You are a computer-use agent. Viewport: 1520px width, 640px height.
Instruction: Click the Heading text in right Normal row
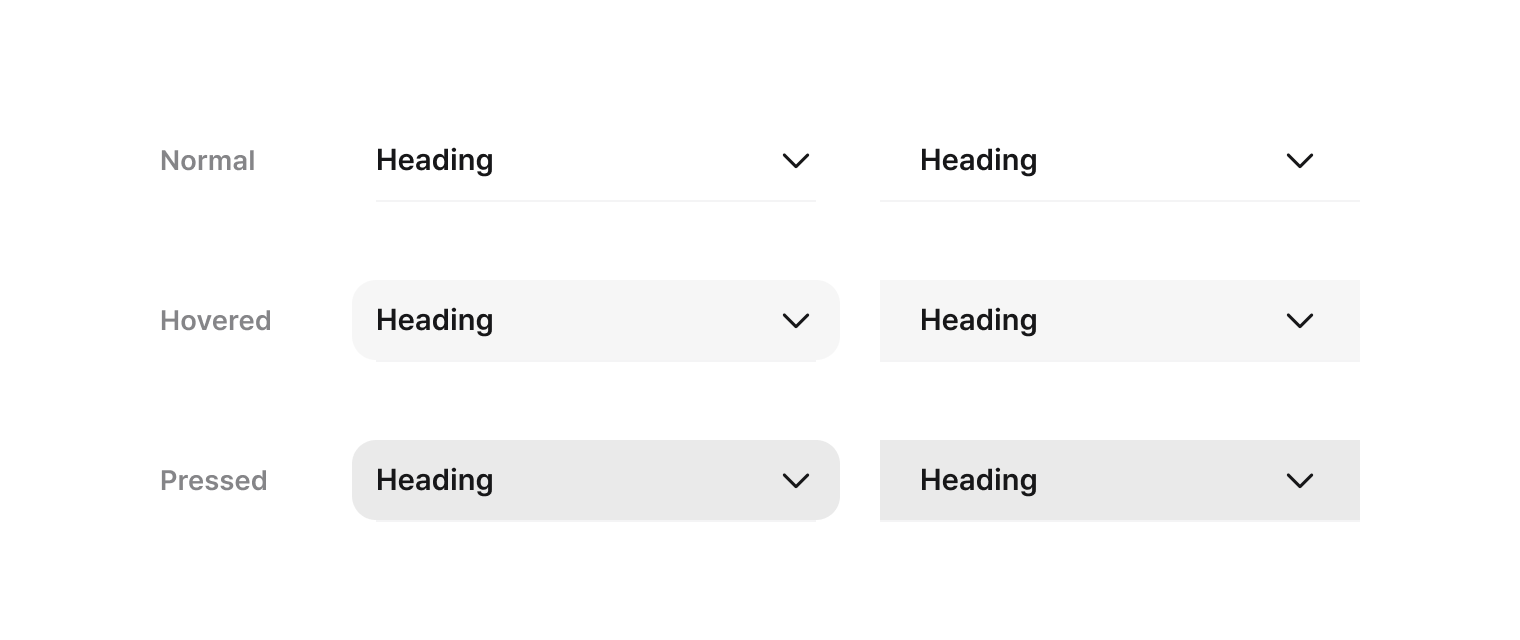click(x=979, y=160)
